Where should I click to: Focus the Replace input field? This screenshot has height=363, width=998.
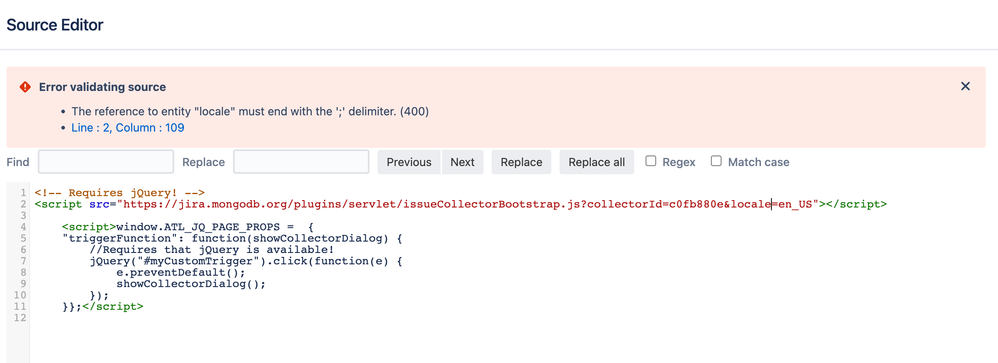point(301,162)
